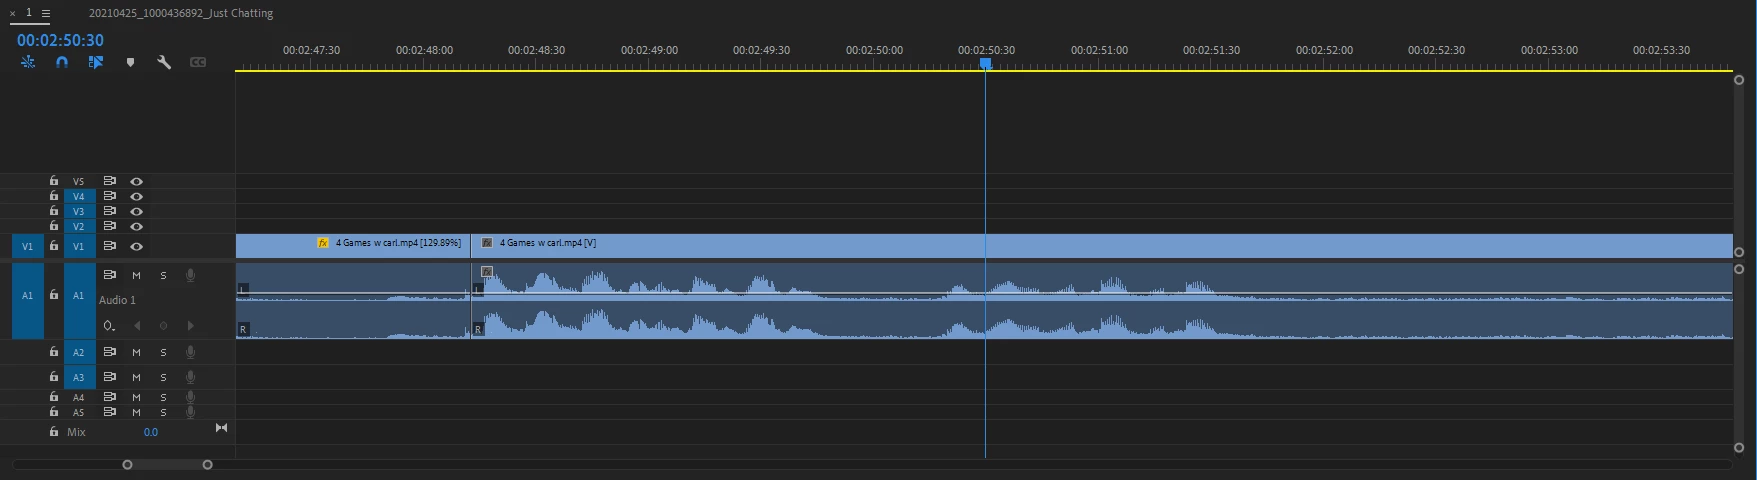Toggle lock on track V4
This screenshot has height=480, width=1757.
(54, 196)
